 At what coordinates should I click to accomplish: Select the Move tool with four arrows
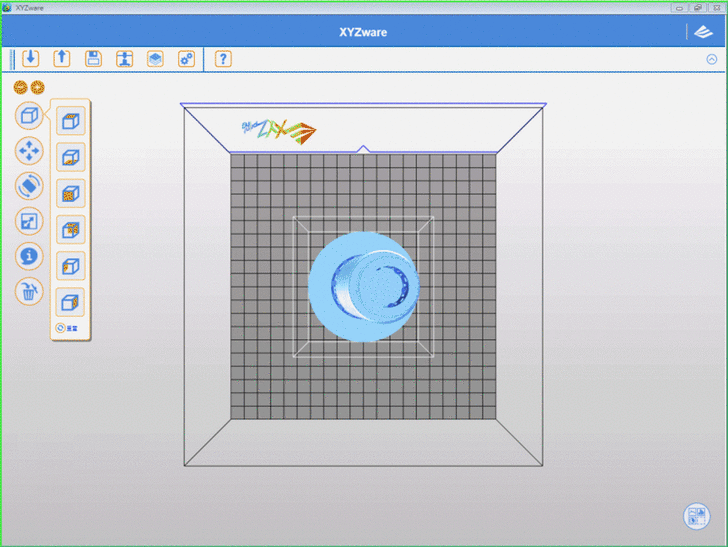tap(29, 151)
